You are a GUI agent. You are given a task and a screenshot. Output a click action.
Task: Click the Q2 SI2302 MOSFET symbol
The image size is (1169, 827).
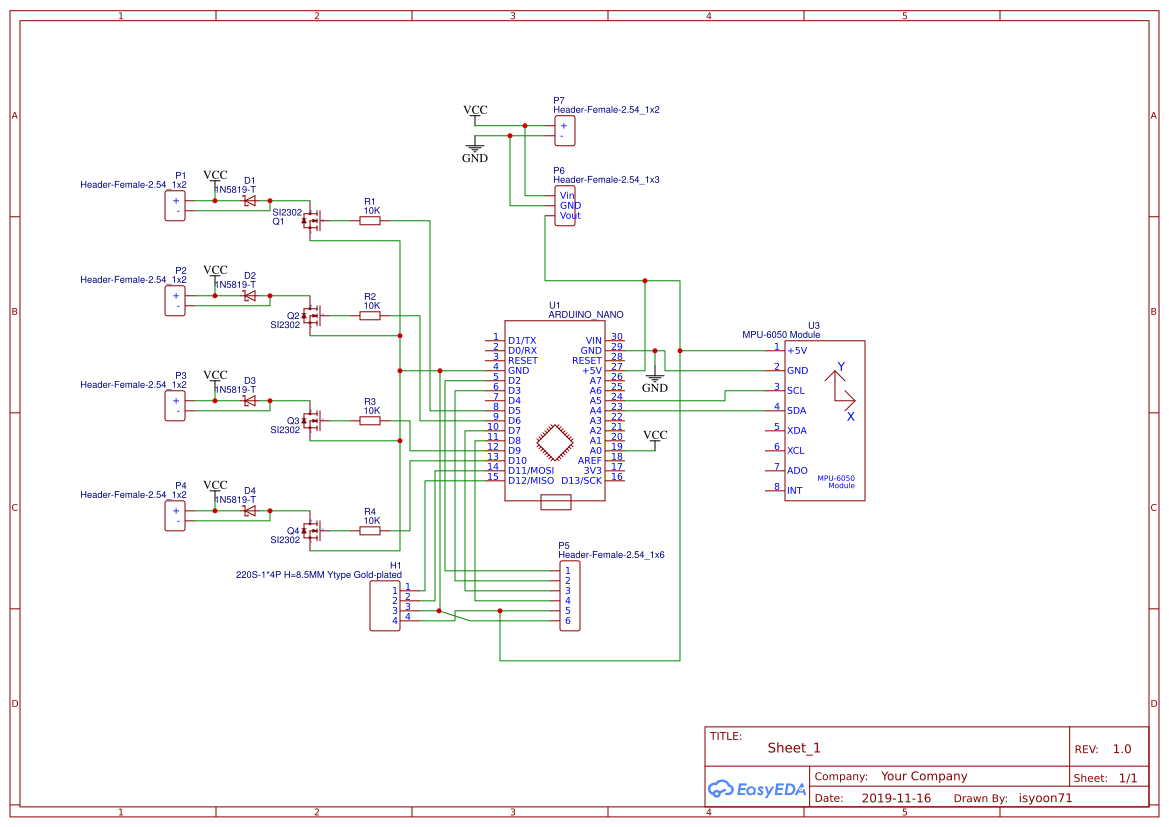pos(312,316)
